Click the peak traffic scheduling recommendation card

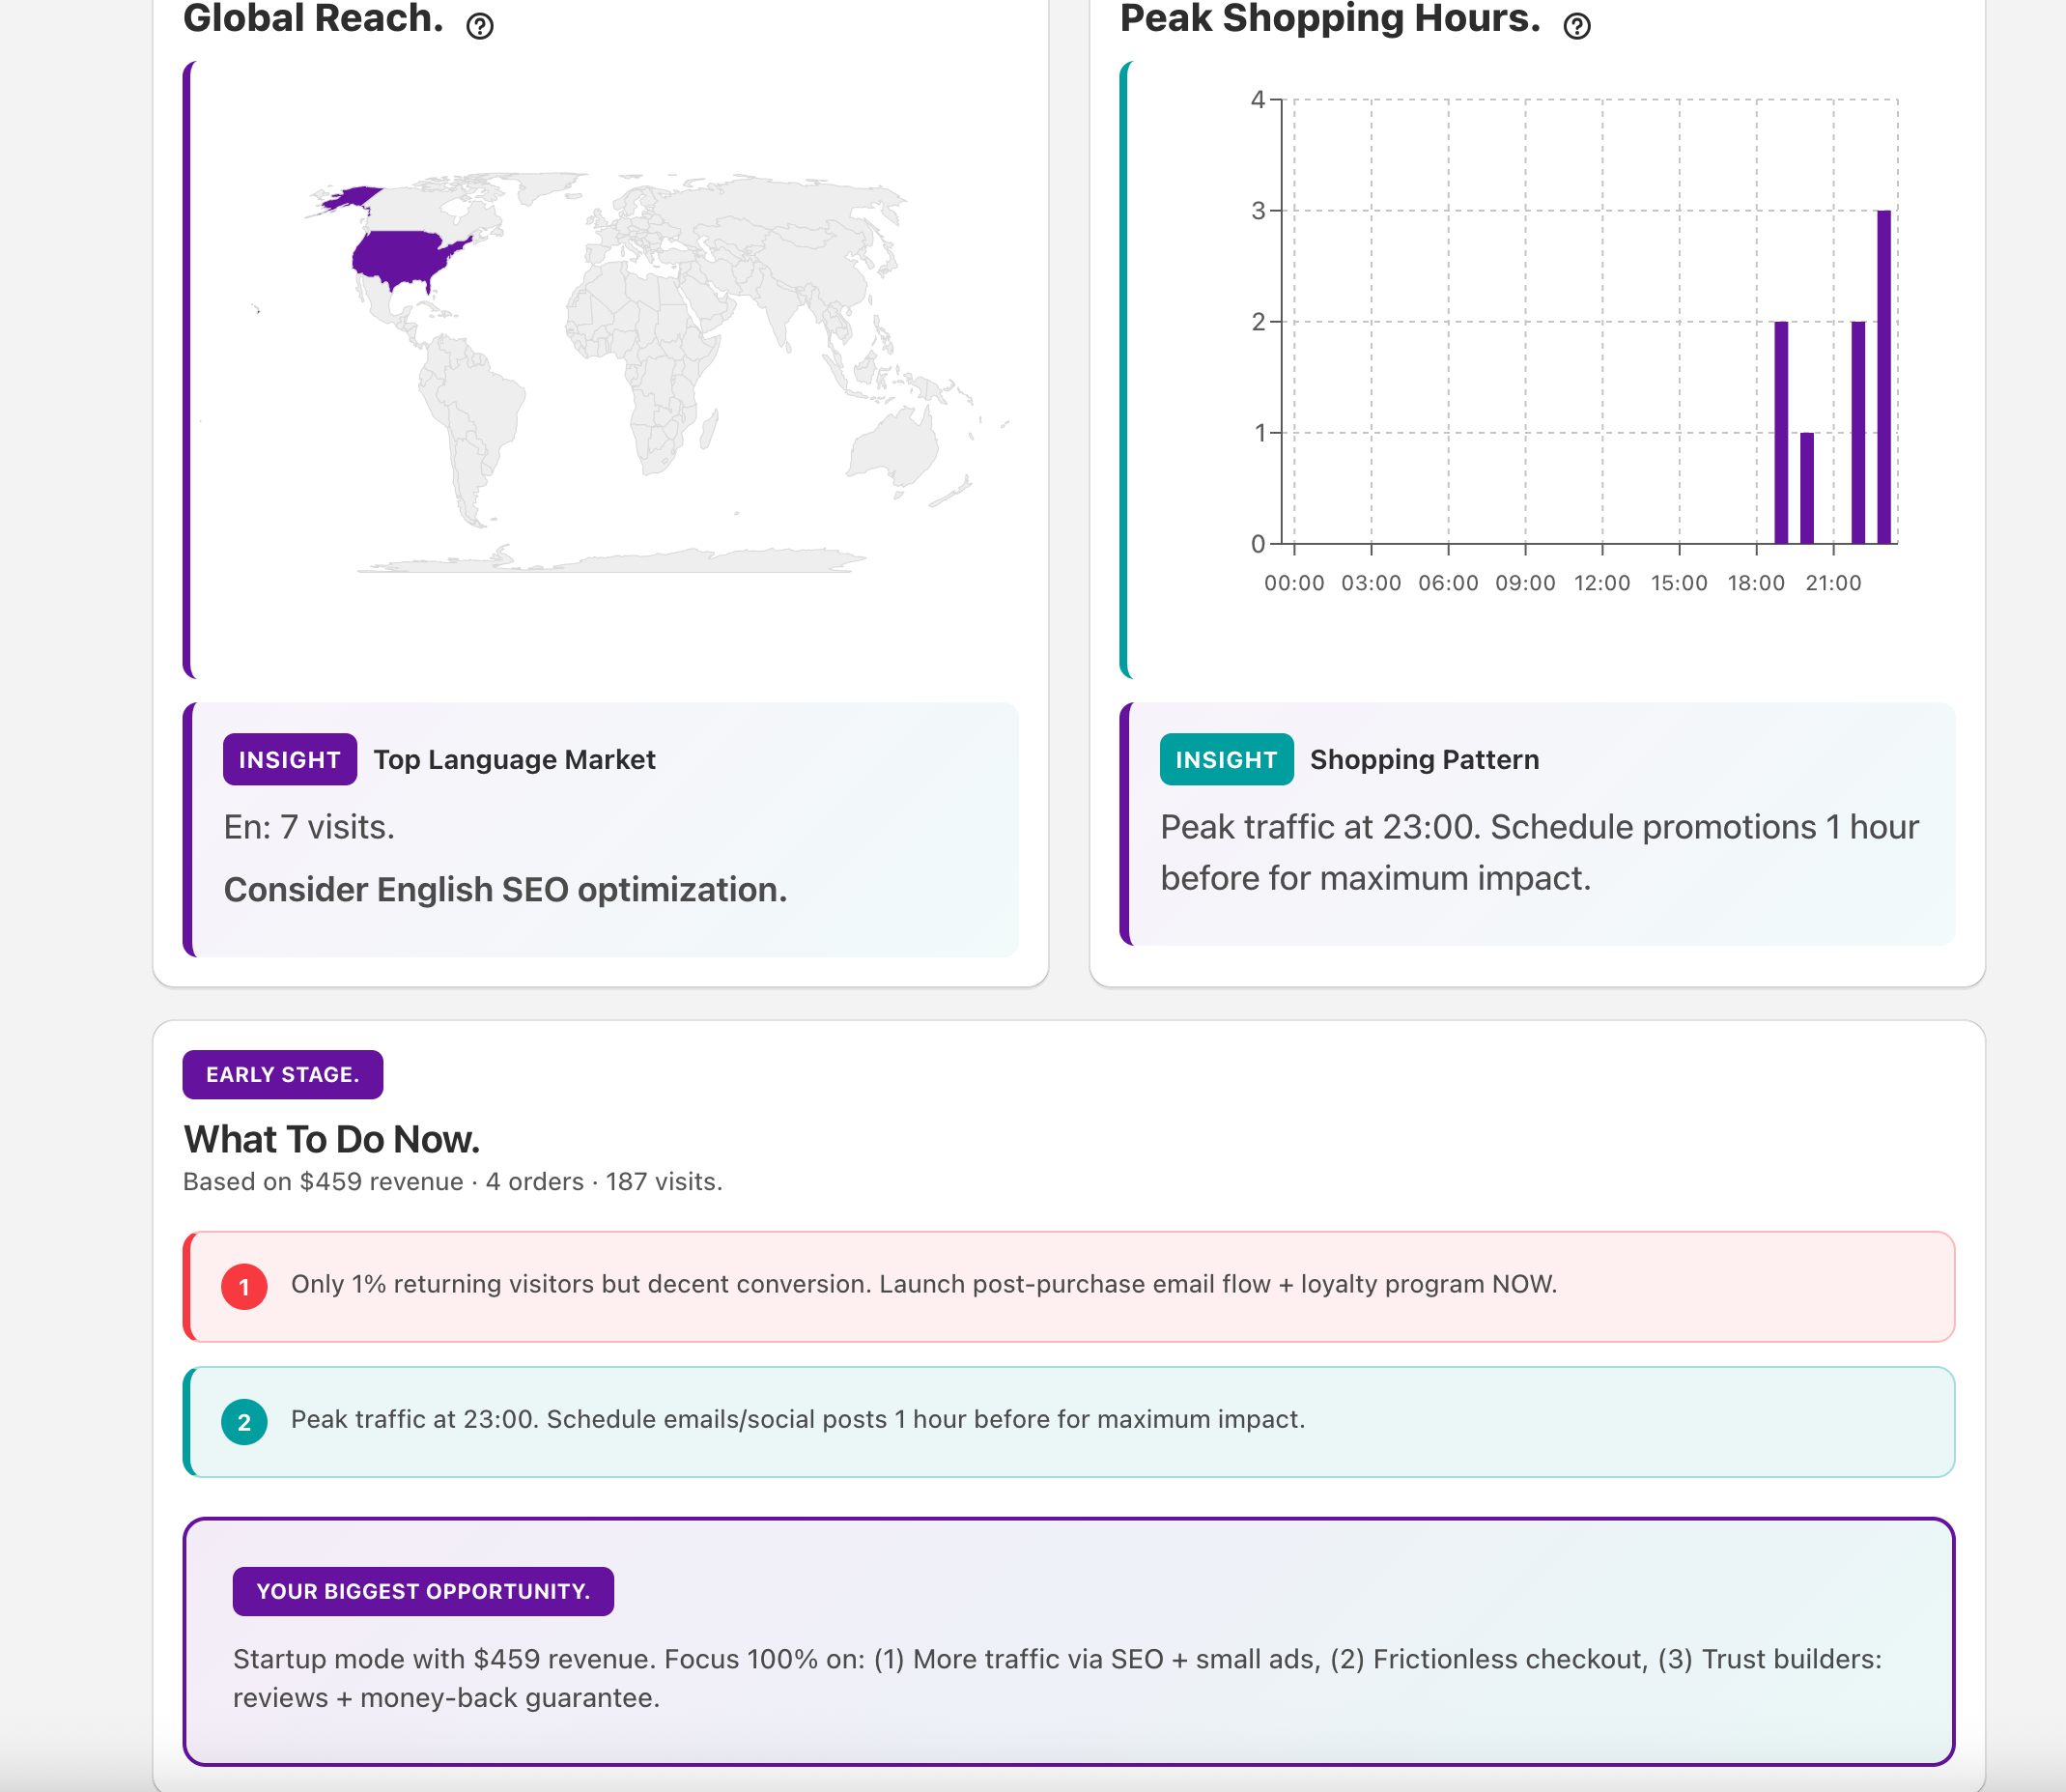click(1070, 1421)
